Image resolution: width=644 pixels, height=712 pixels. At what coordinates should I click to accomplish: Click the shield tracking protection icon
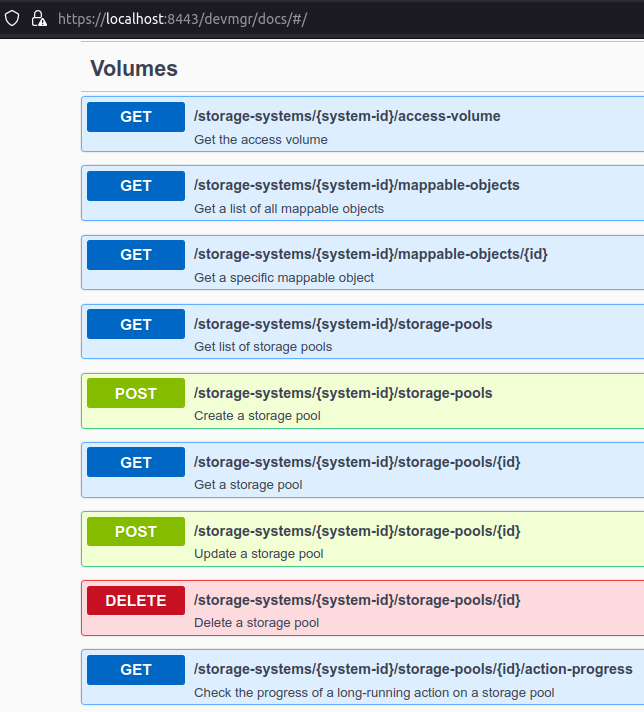(x=12, y=19)
